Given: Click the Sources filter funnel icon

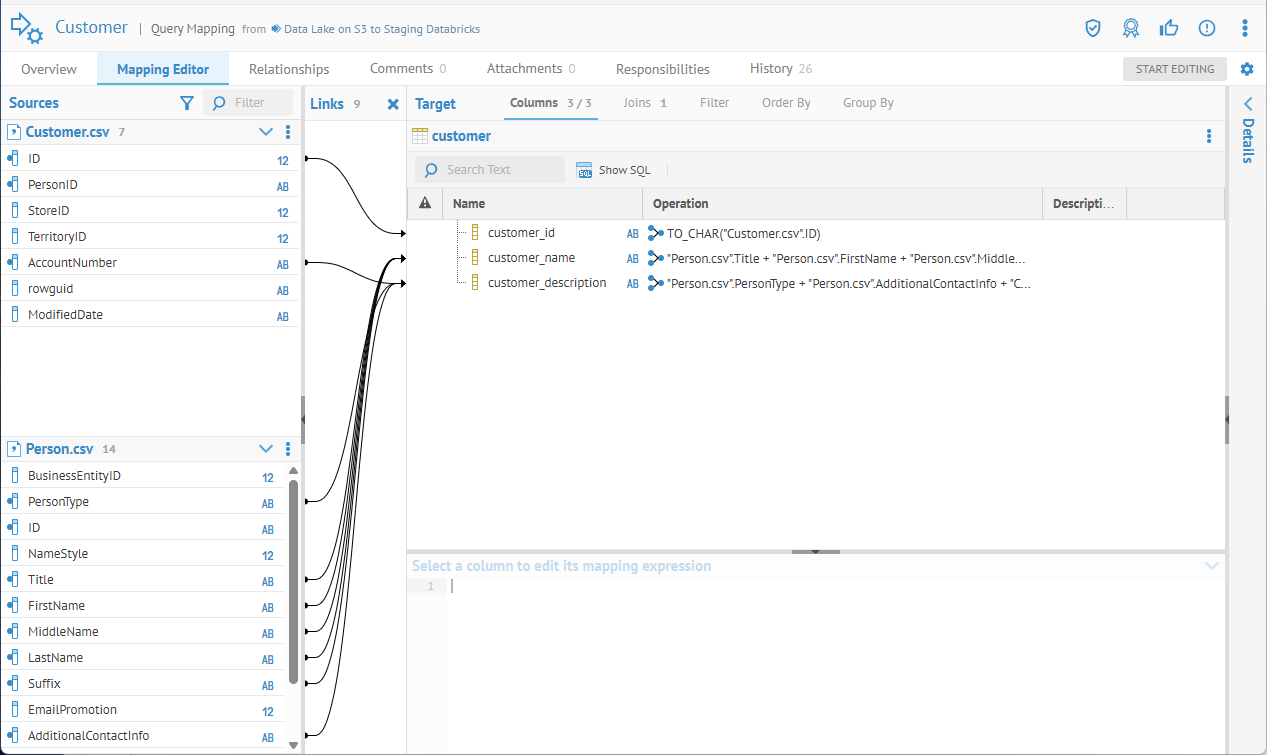Looking at the screenshot, I should tap(186, 103).
